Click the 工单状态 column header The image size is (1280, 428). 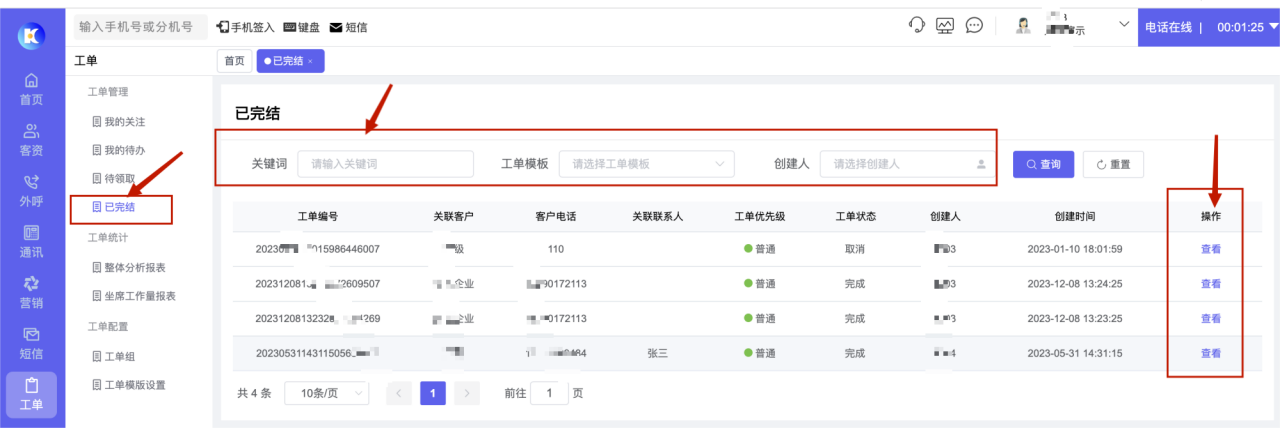pos(855,216)
